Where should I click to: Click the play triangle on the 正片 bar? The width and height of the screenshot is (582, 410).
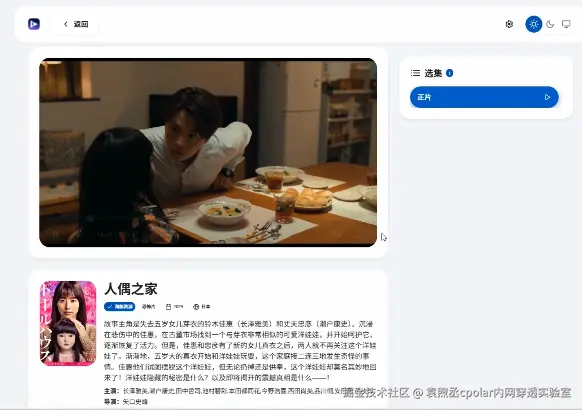coord(547,97)
